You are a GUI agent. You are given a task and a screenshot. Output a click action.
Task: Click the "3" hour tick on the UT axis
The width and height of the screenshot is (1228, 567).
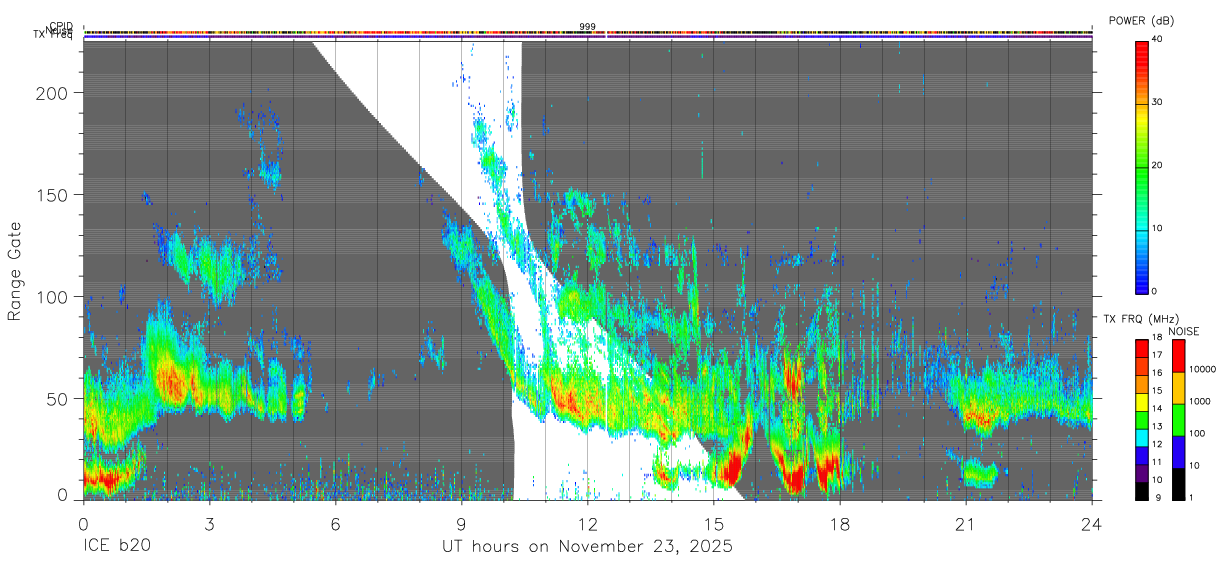pos(209,524)
